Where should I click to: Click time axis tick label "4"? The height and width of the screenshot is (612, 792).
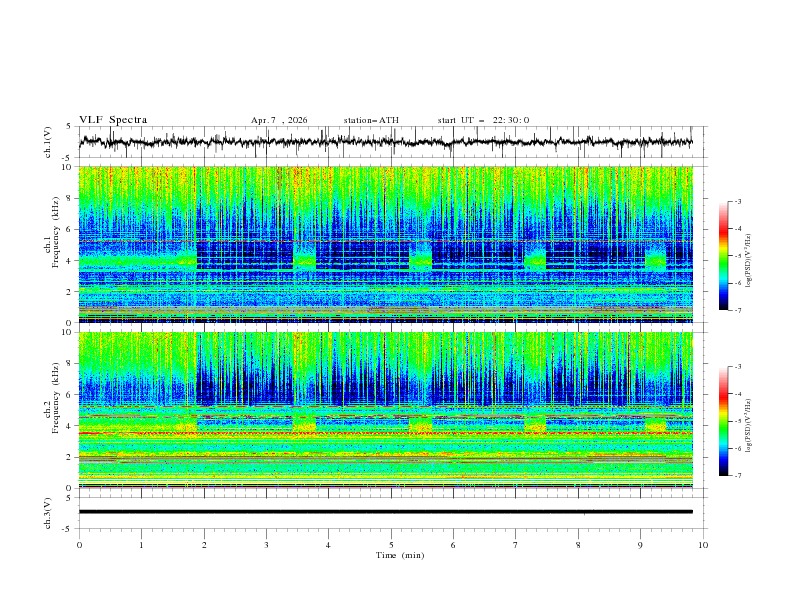[x=328, y=545]
